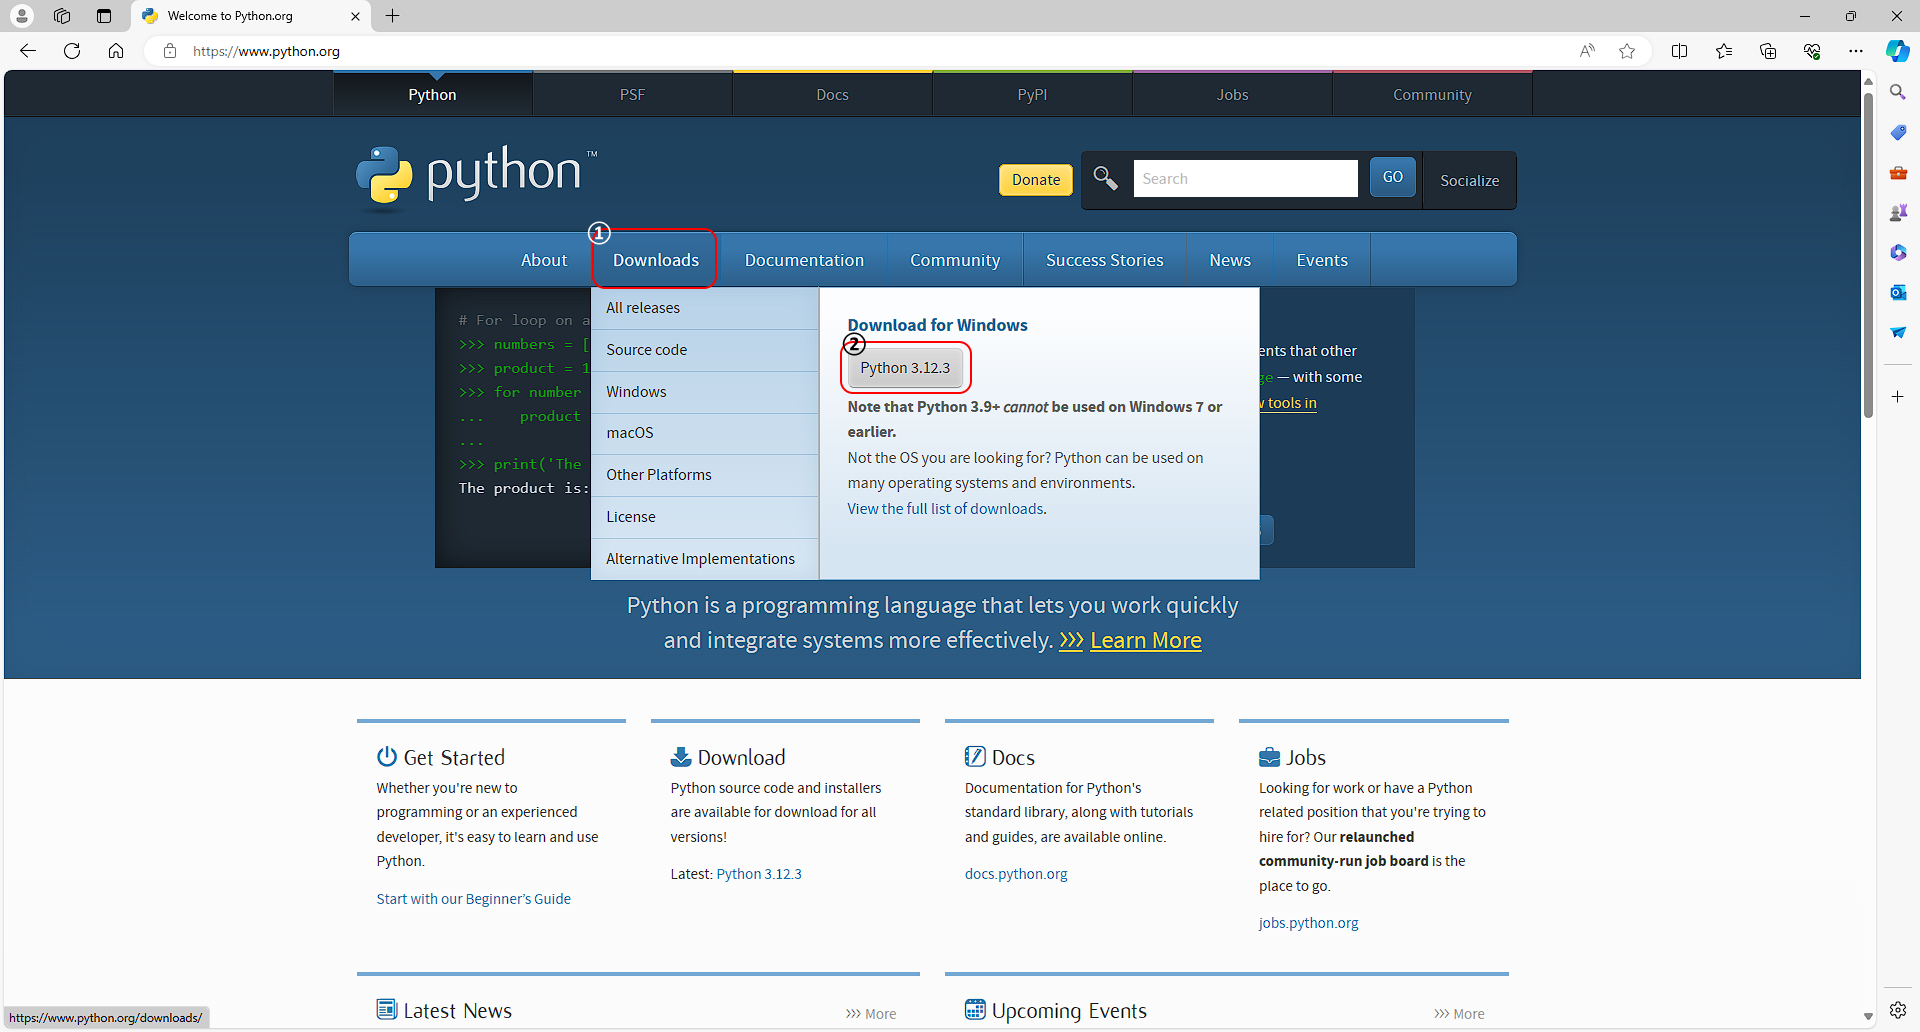Expand the Downloads navigation menu
Screen dimensions: 1920x1032
[x=655, y=259]
